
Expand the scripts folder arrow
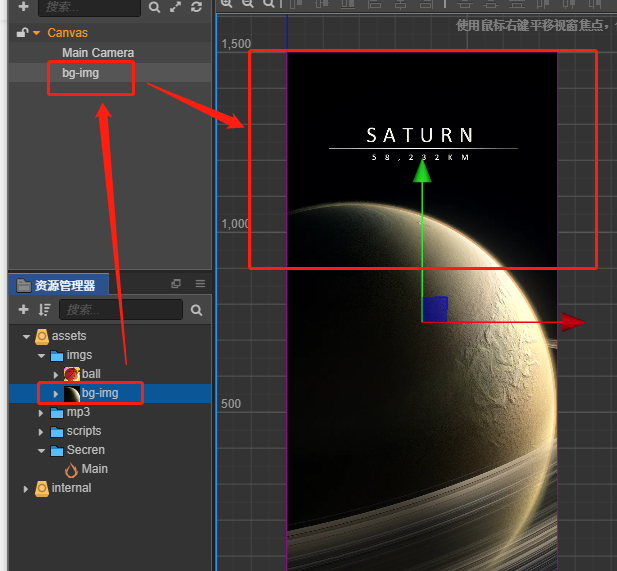(x=41, y=432)
